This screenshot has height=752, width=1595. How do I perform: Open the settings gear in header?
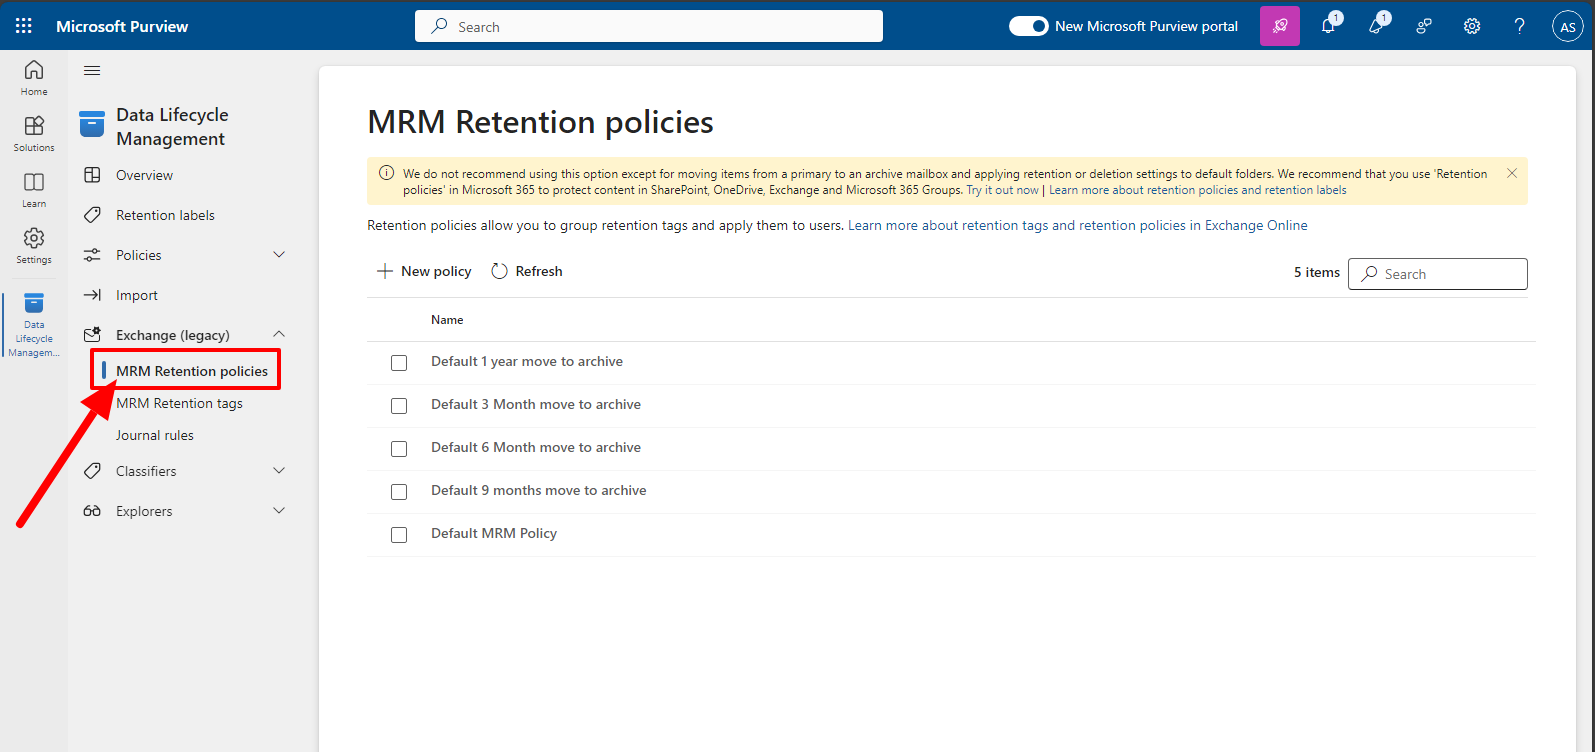1472,26
